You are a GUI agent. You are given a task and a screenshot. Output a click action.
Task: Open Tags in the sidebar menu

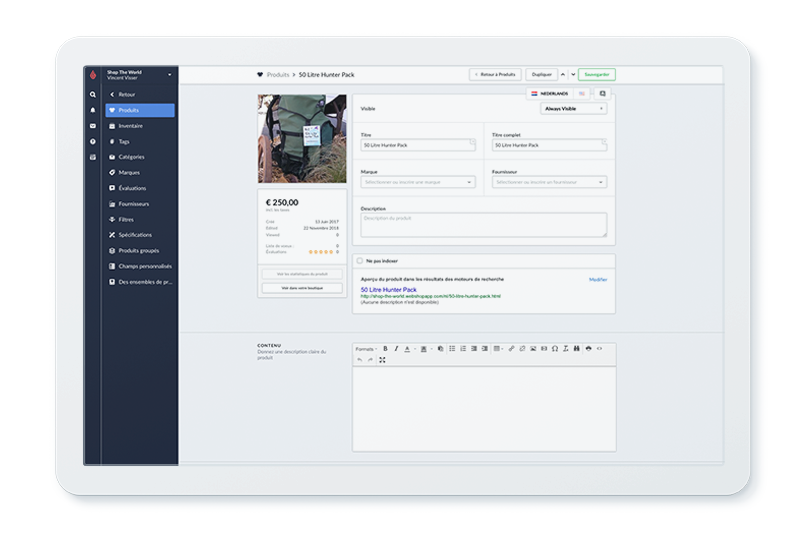[x=140, y=141]
